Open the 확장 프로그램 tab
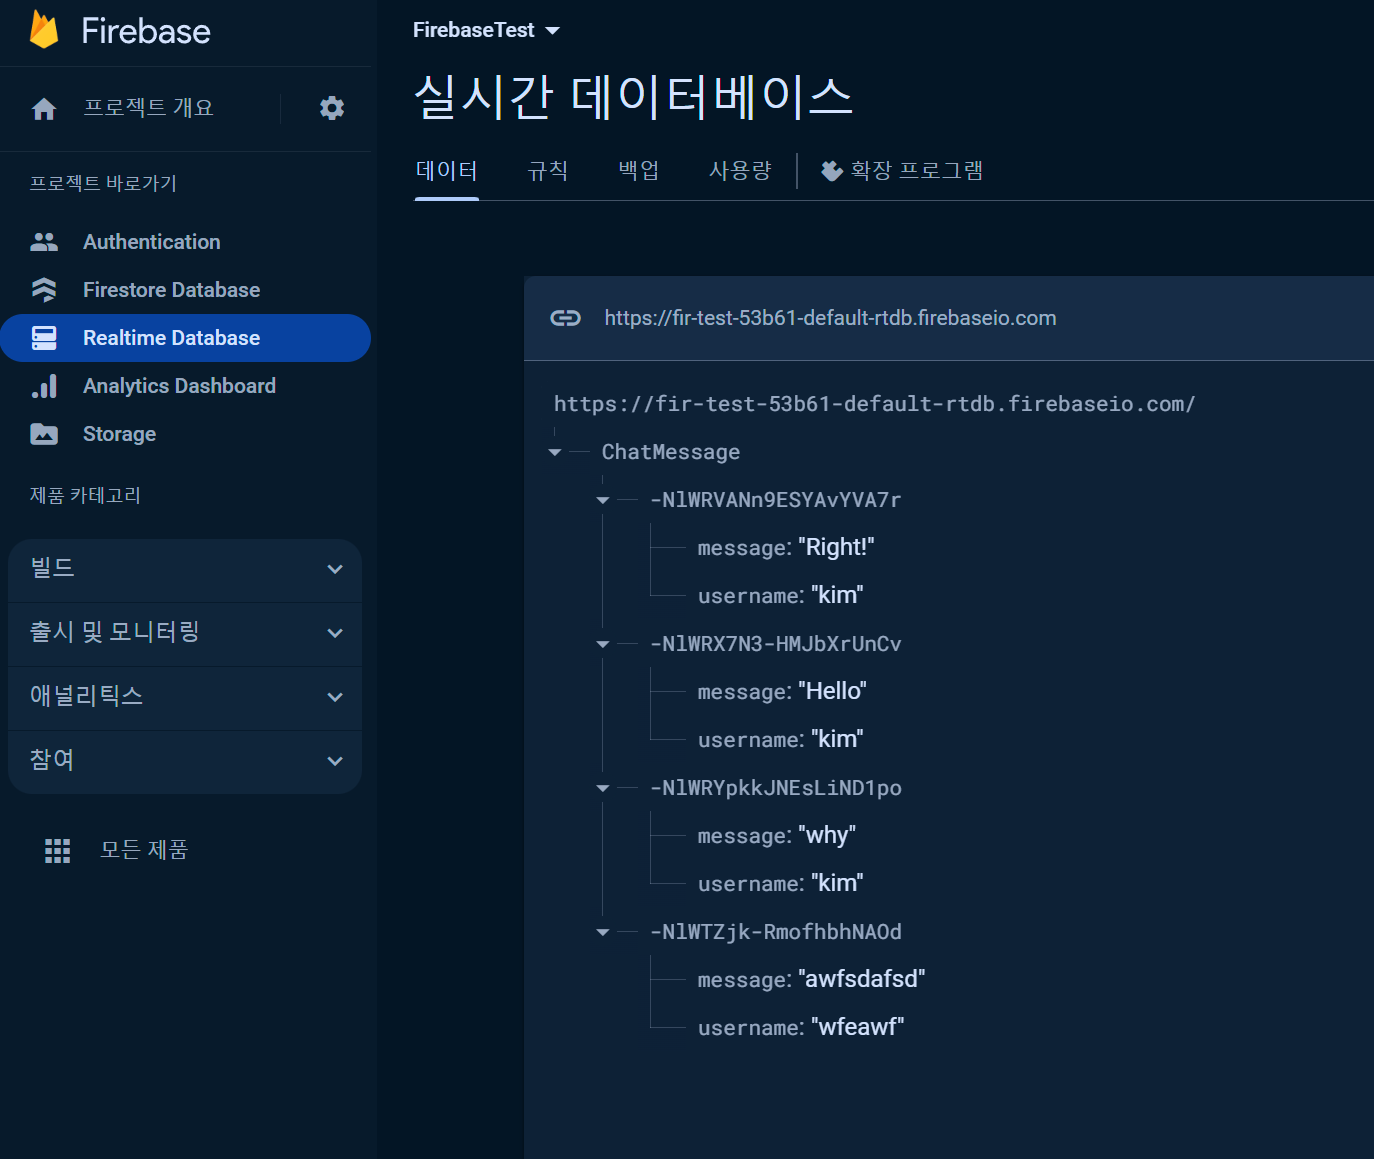The width and height of the screenshot is (1374, 1159). tap(902, 171)
